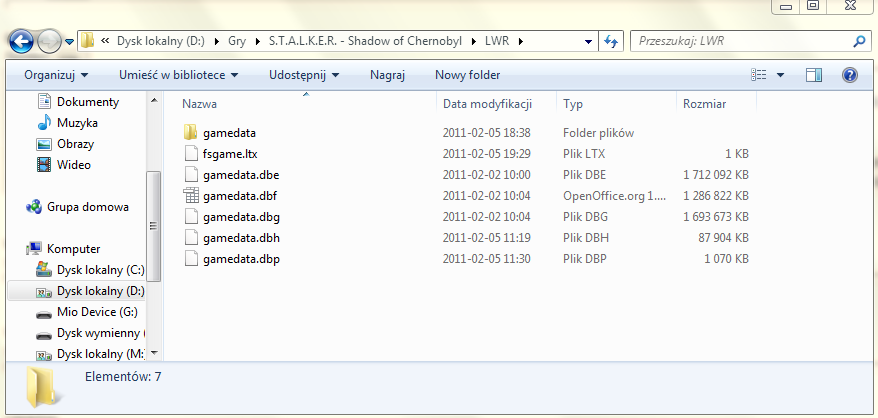Select Komputer in the navigation pane
The image size is (878, 418).
pyautogui.click(x=73, y=249)
